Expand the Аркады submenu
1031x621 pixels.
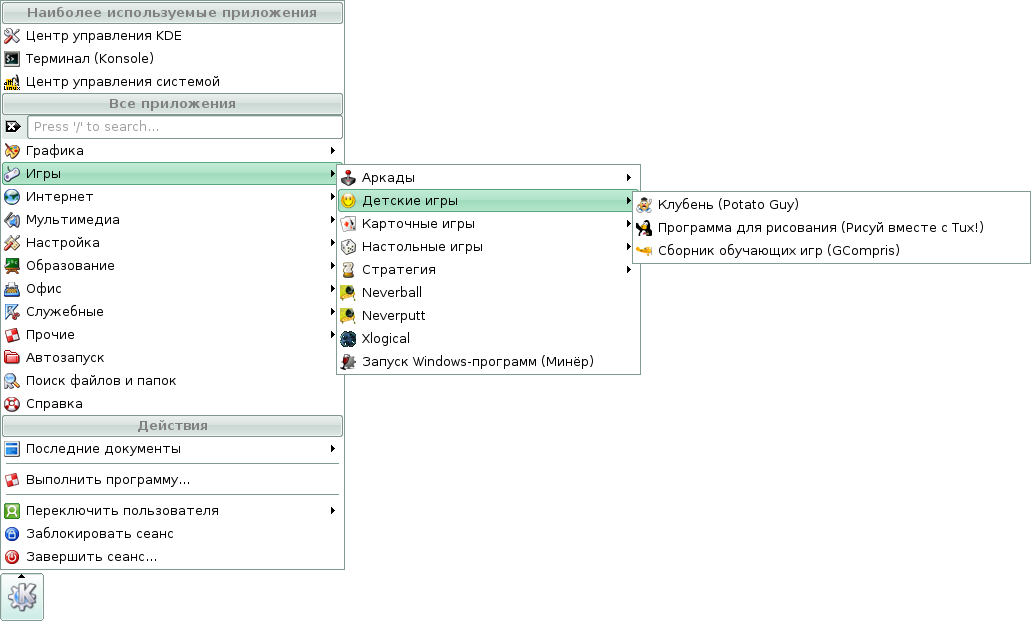point(388,177)
